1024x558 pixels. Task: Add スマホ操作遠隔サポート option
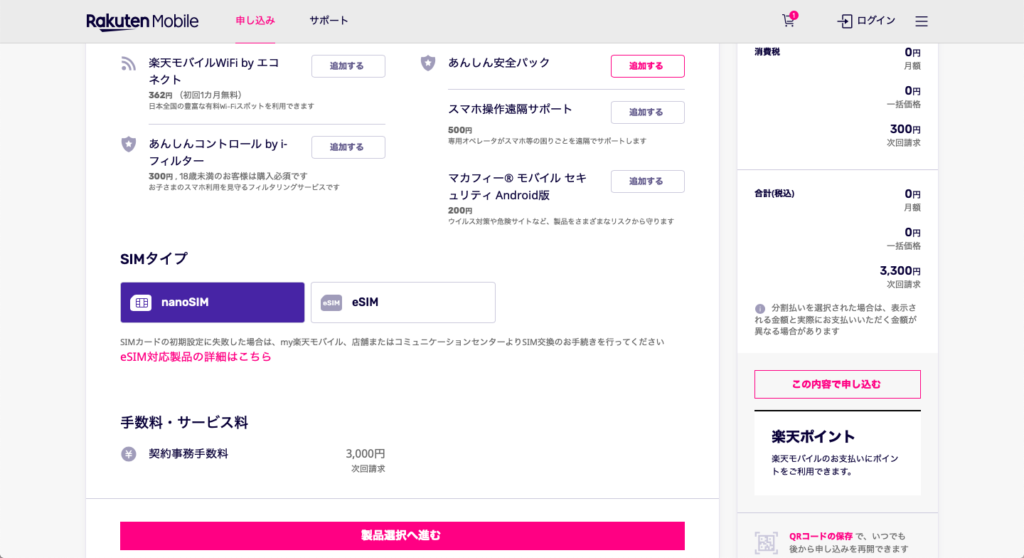[x=647, y=112]
